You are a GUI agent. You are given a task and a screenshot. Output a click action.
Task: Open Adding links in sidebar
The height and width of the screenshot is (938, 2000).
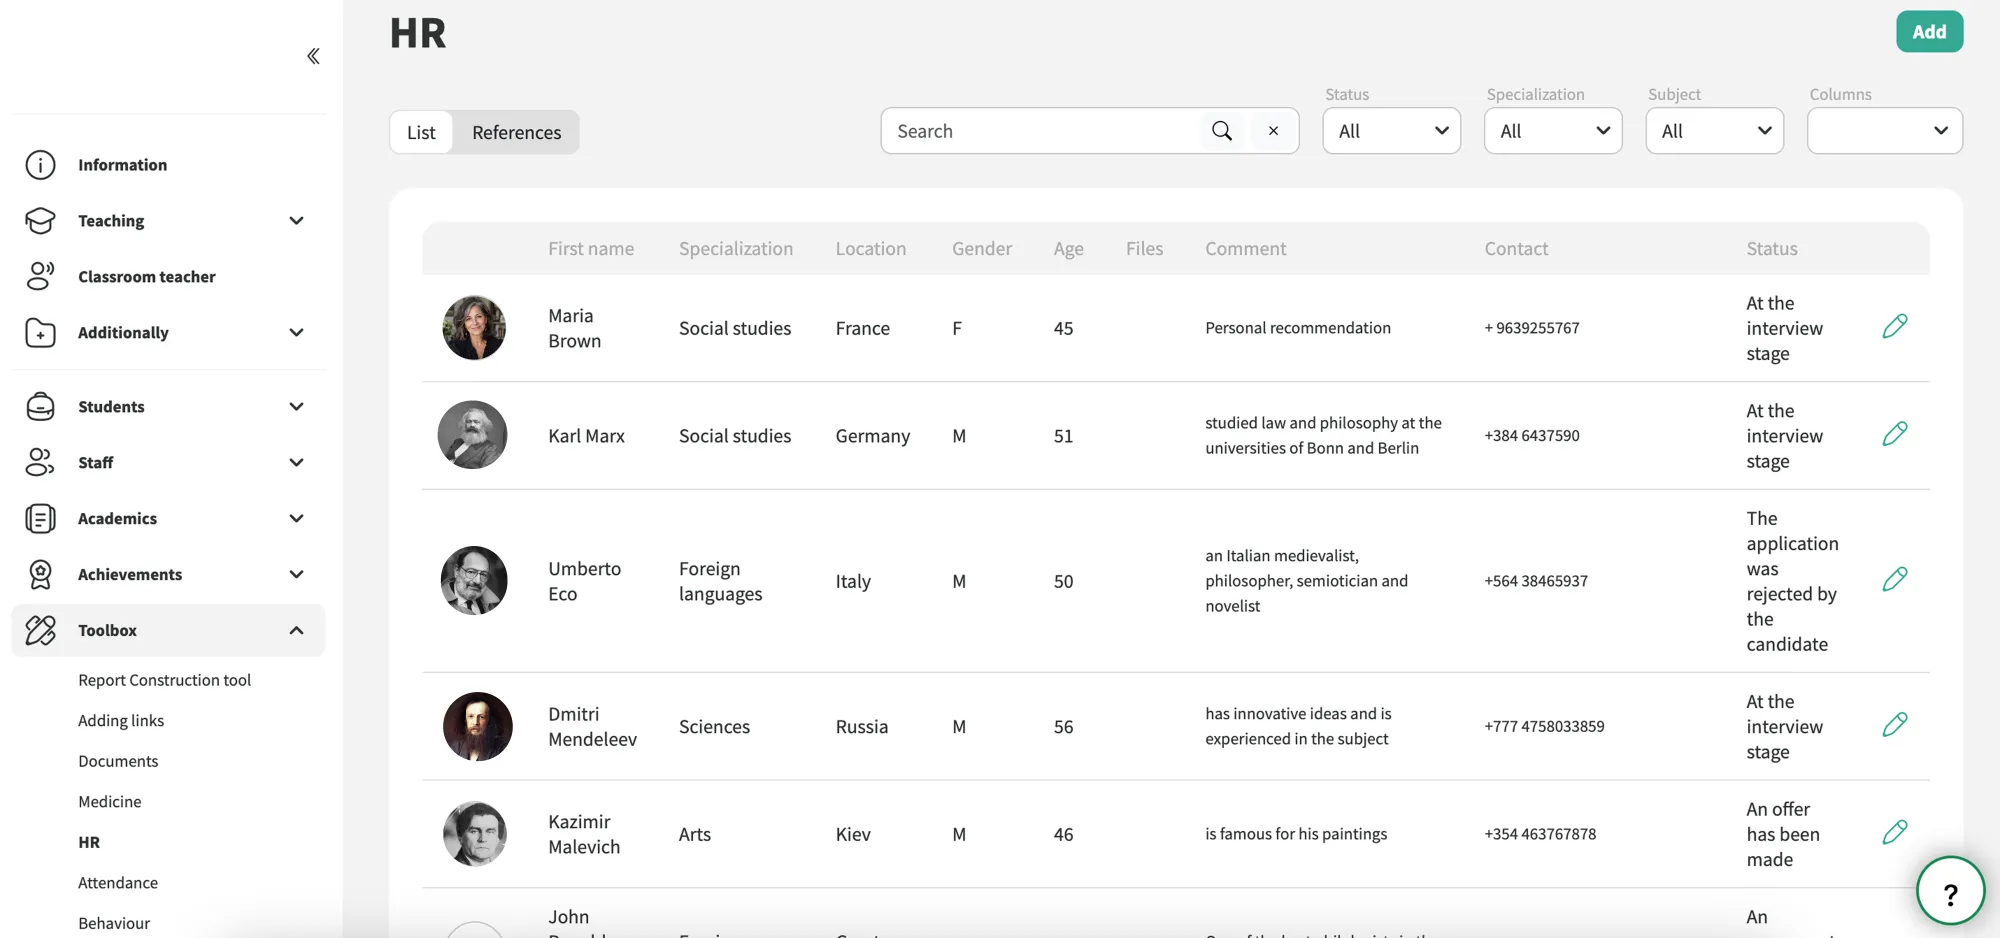[121, 721]
